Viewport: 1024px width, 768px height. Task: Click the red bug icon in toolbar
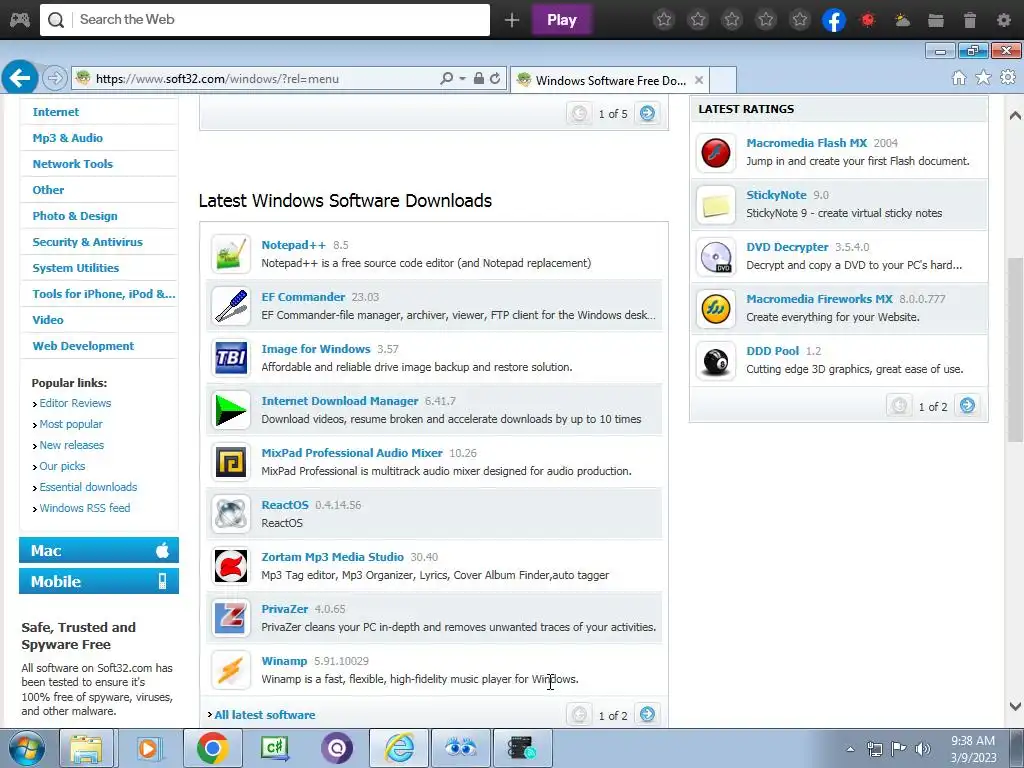pos(868,20)
